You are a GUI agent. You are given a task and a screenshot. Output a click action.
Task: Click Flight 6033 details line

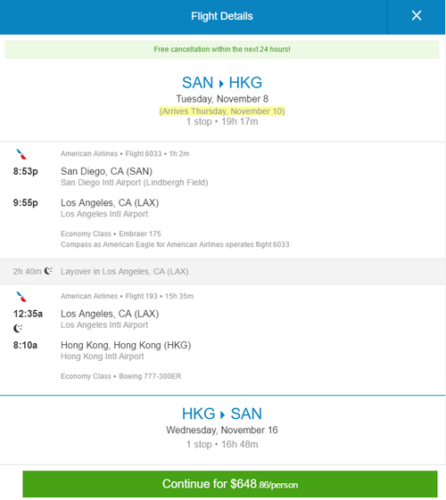pyautogui.click(x=125, y=154)
